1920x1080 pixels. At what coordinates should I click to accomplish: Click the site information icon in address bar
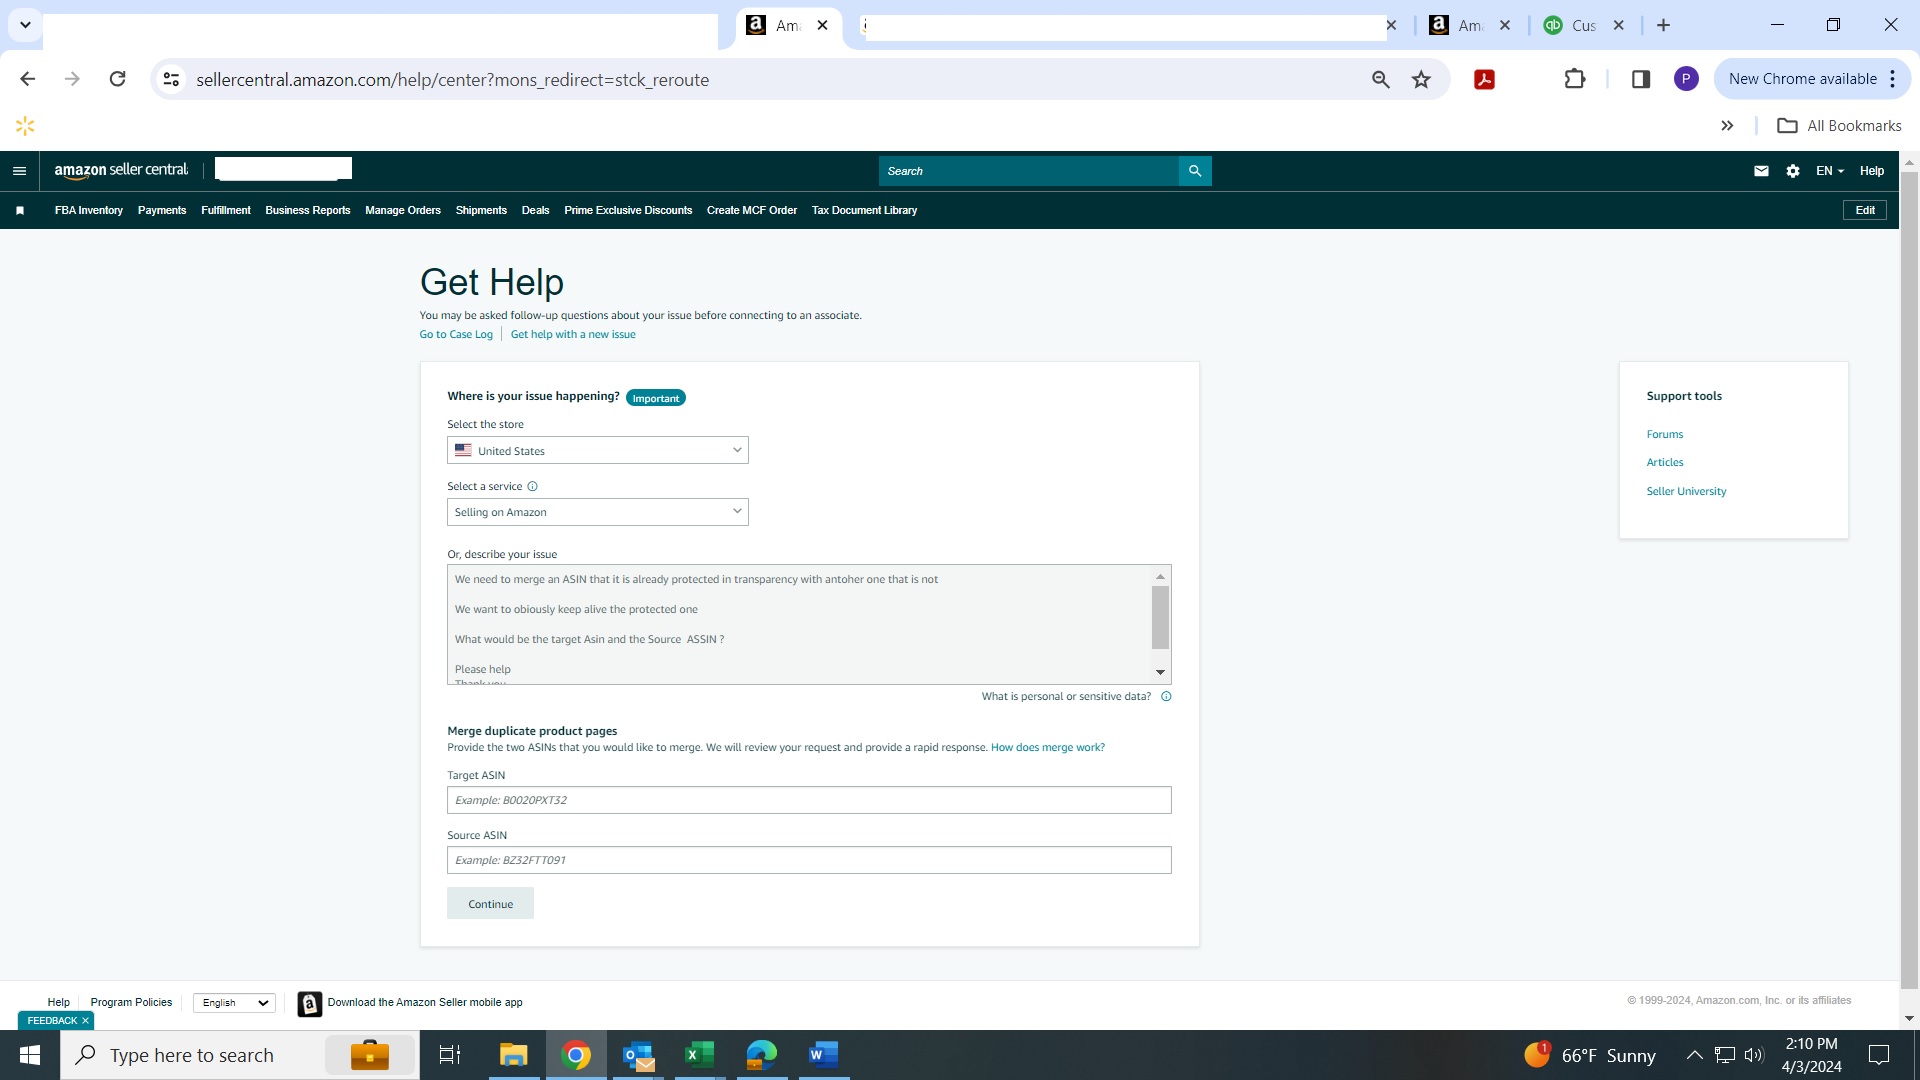tap(171, 79)
